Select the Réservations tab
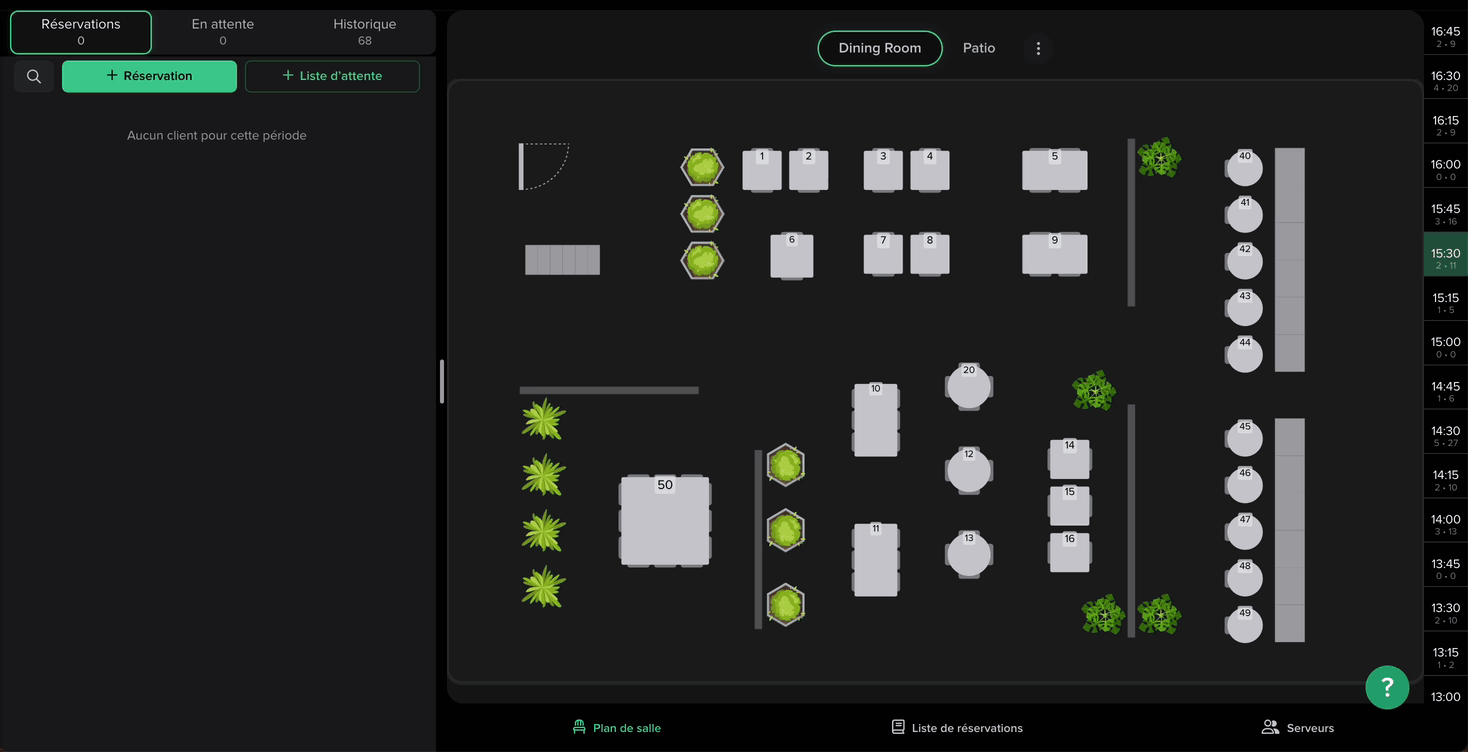The image size is (1468, 752). [x=81, y=32]
